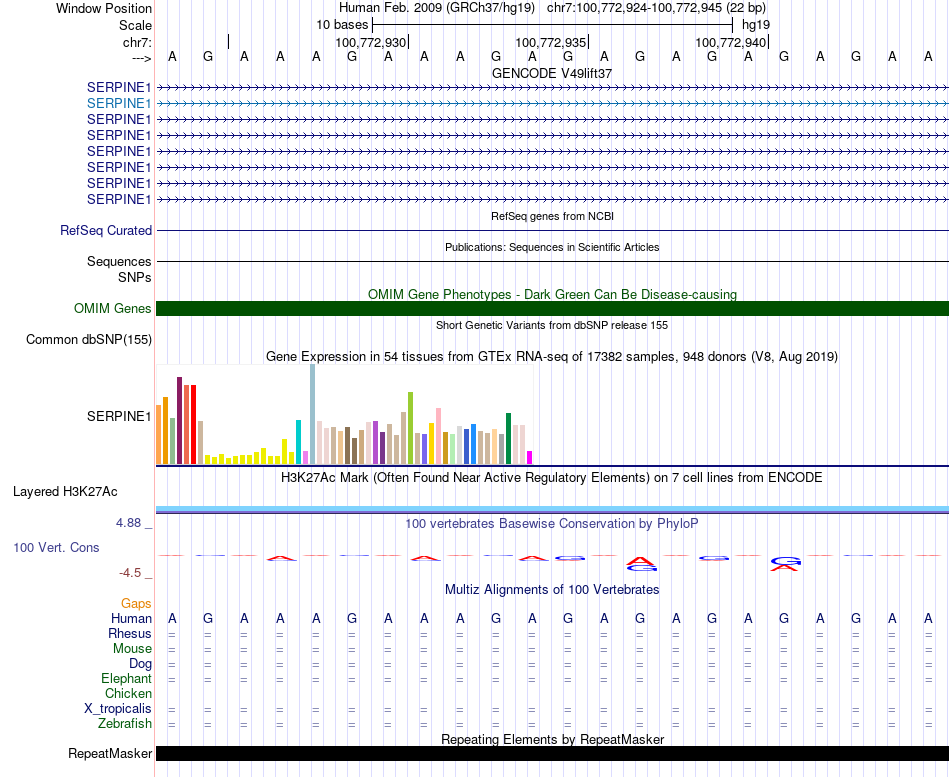Click the light blue Layered H3K27Ac signal bar
This screenshot has height=777, width=950.
(552, 509)
